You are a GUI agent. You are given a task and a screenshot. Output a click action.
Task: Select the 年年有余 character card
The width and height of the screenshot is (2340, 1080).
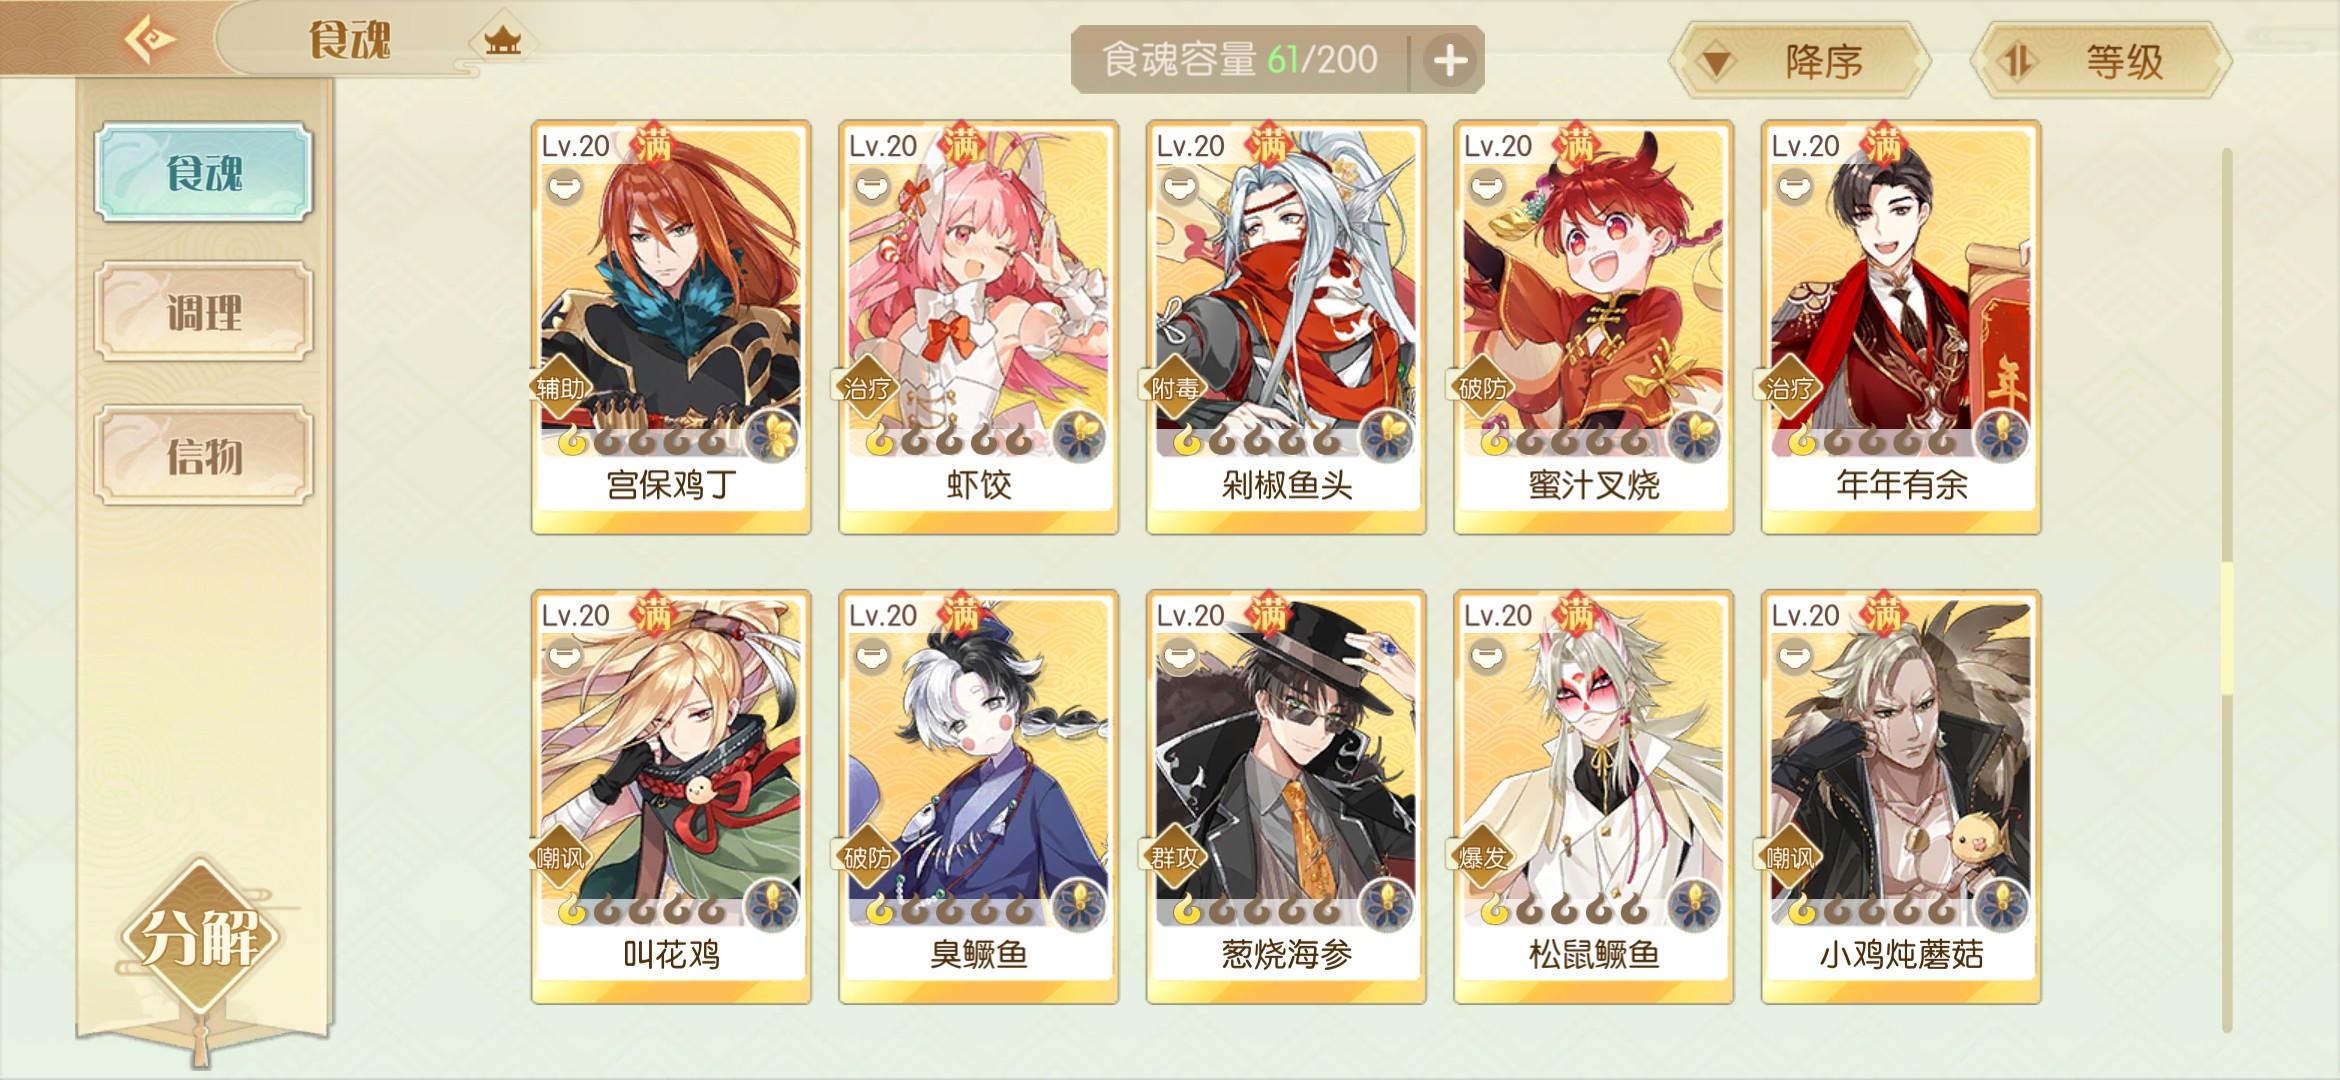[x=1901, y=327]
